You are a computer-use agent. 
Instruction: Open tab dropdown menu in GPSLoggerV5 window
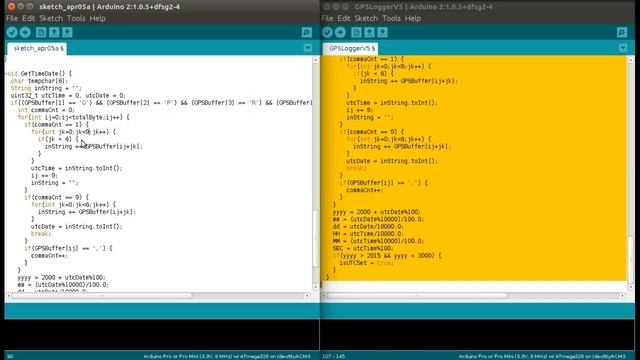tap(623, 48)
